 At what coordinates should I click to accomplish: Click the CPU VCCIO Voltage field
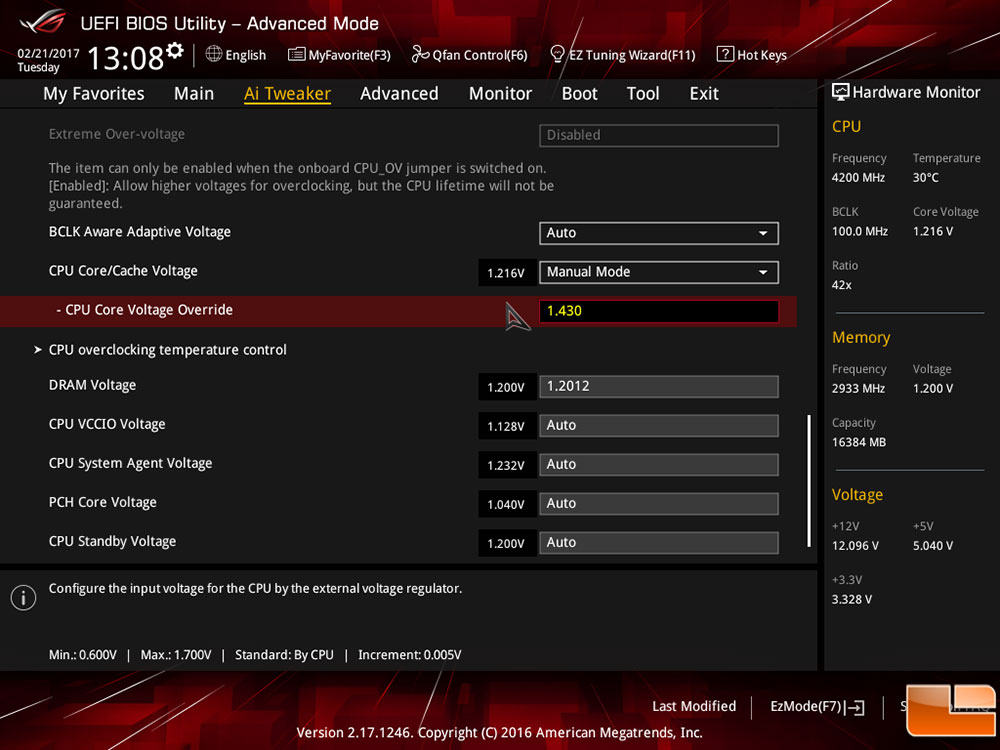[x=659, y=425]
